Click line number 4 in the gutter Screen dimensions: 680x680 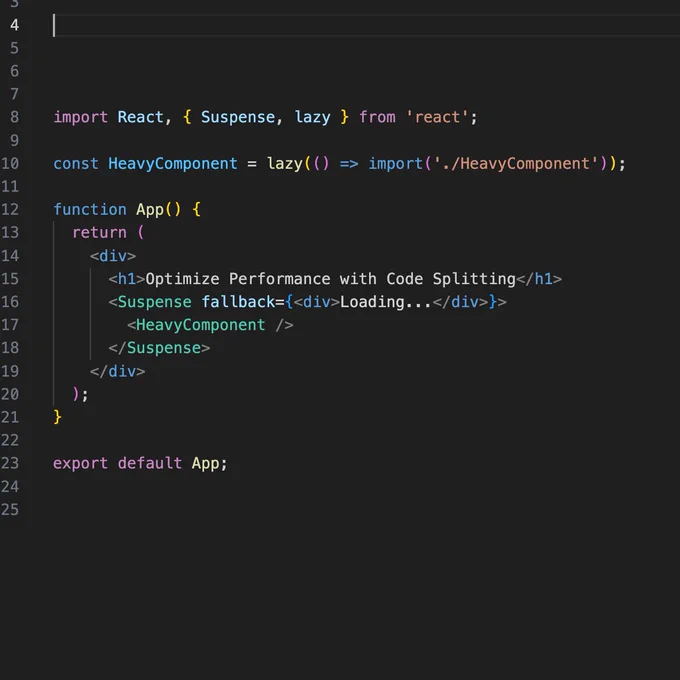click(14, 25)
